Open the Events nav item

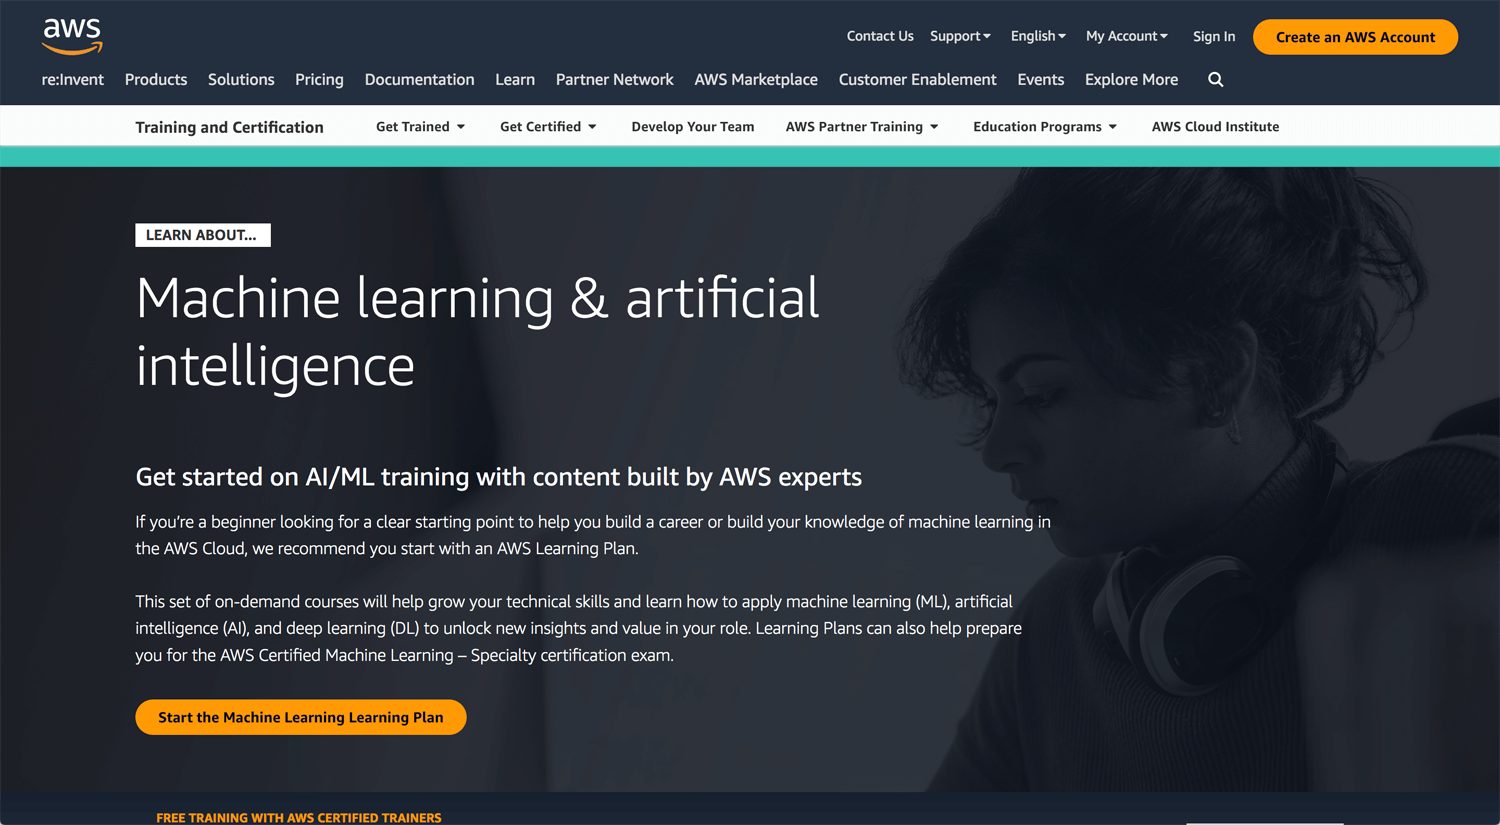click(x=1041, y=80)
